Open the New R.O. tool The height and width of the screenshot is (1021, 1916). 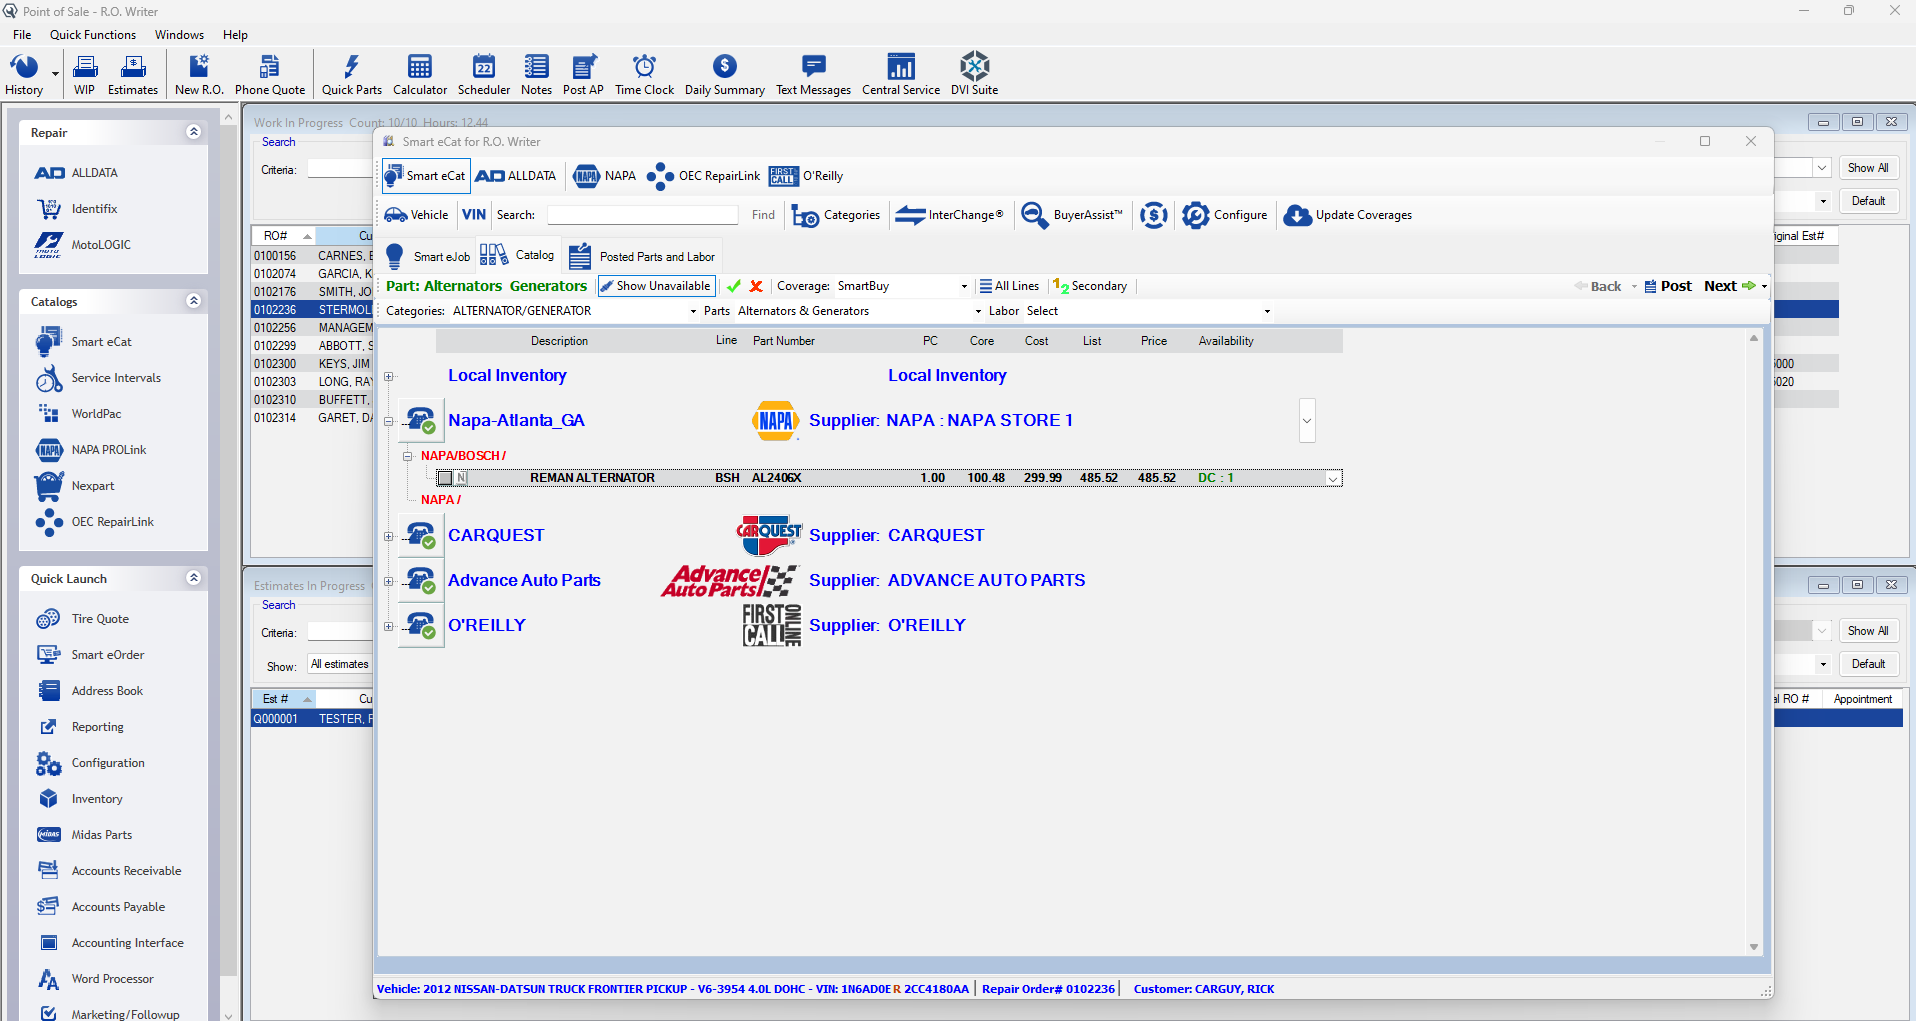coord(198,73)
